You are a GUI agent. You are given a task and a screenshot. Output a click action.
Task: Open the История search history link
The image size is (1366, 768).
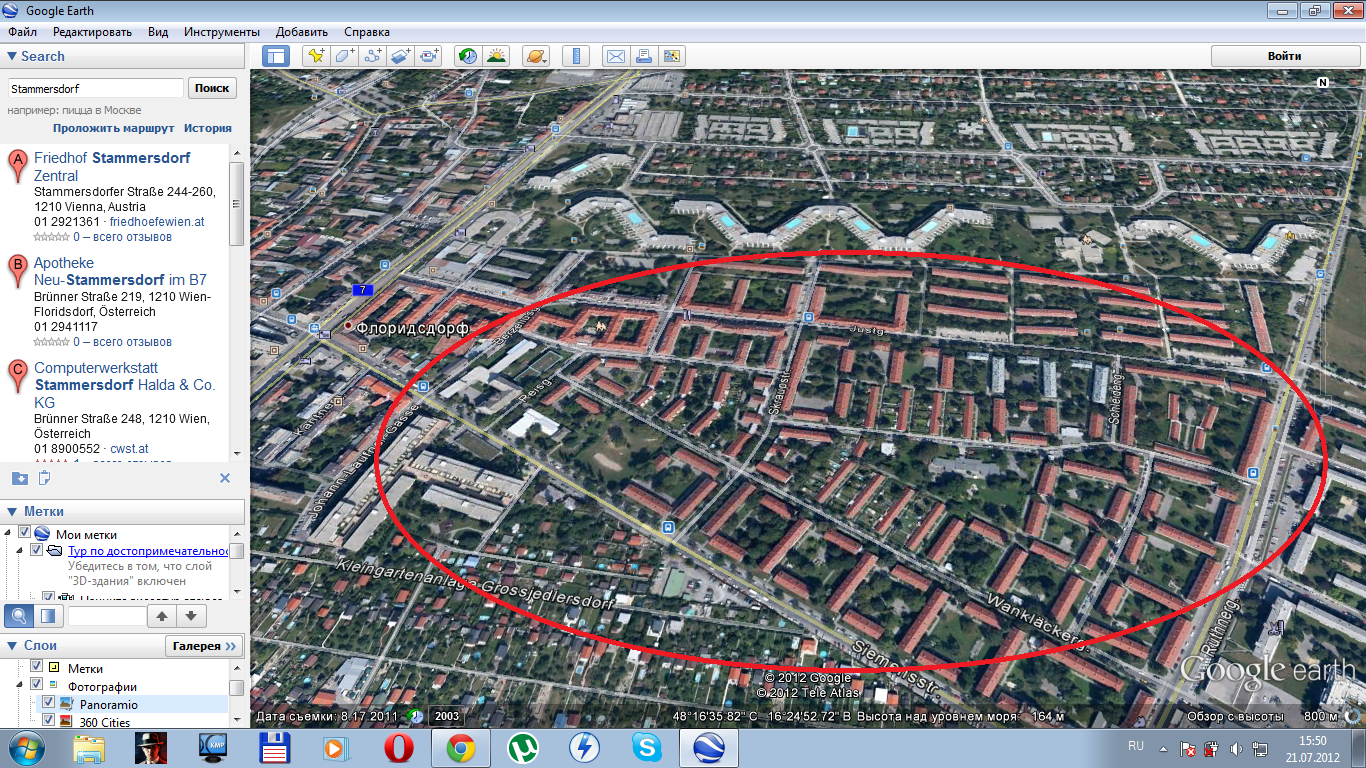207,128
